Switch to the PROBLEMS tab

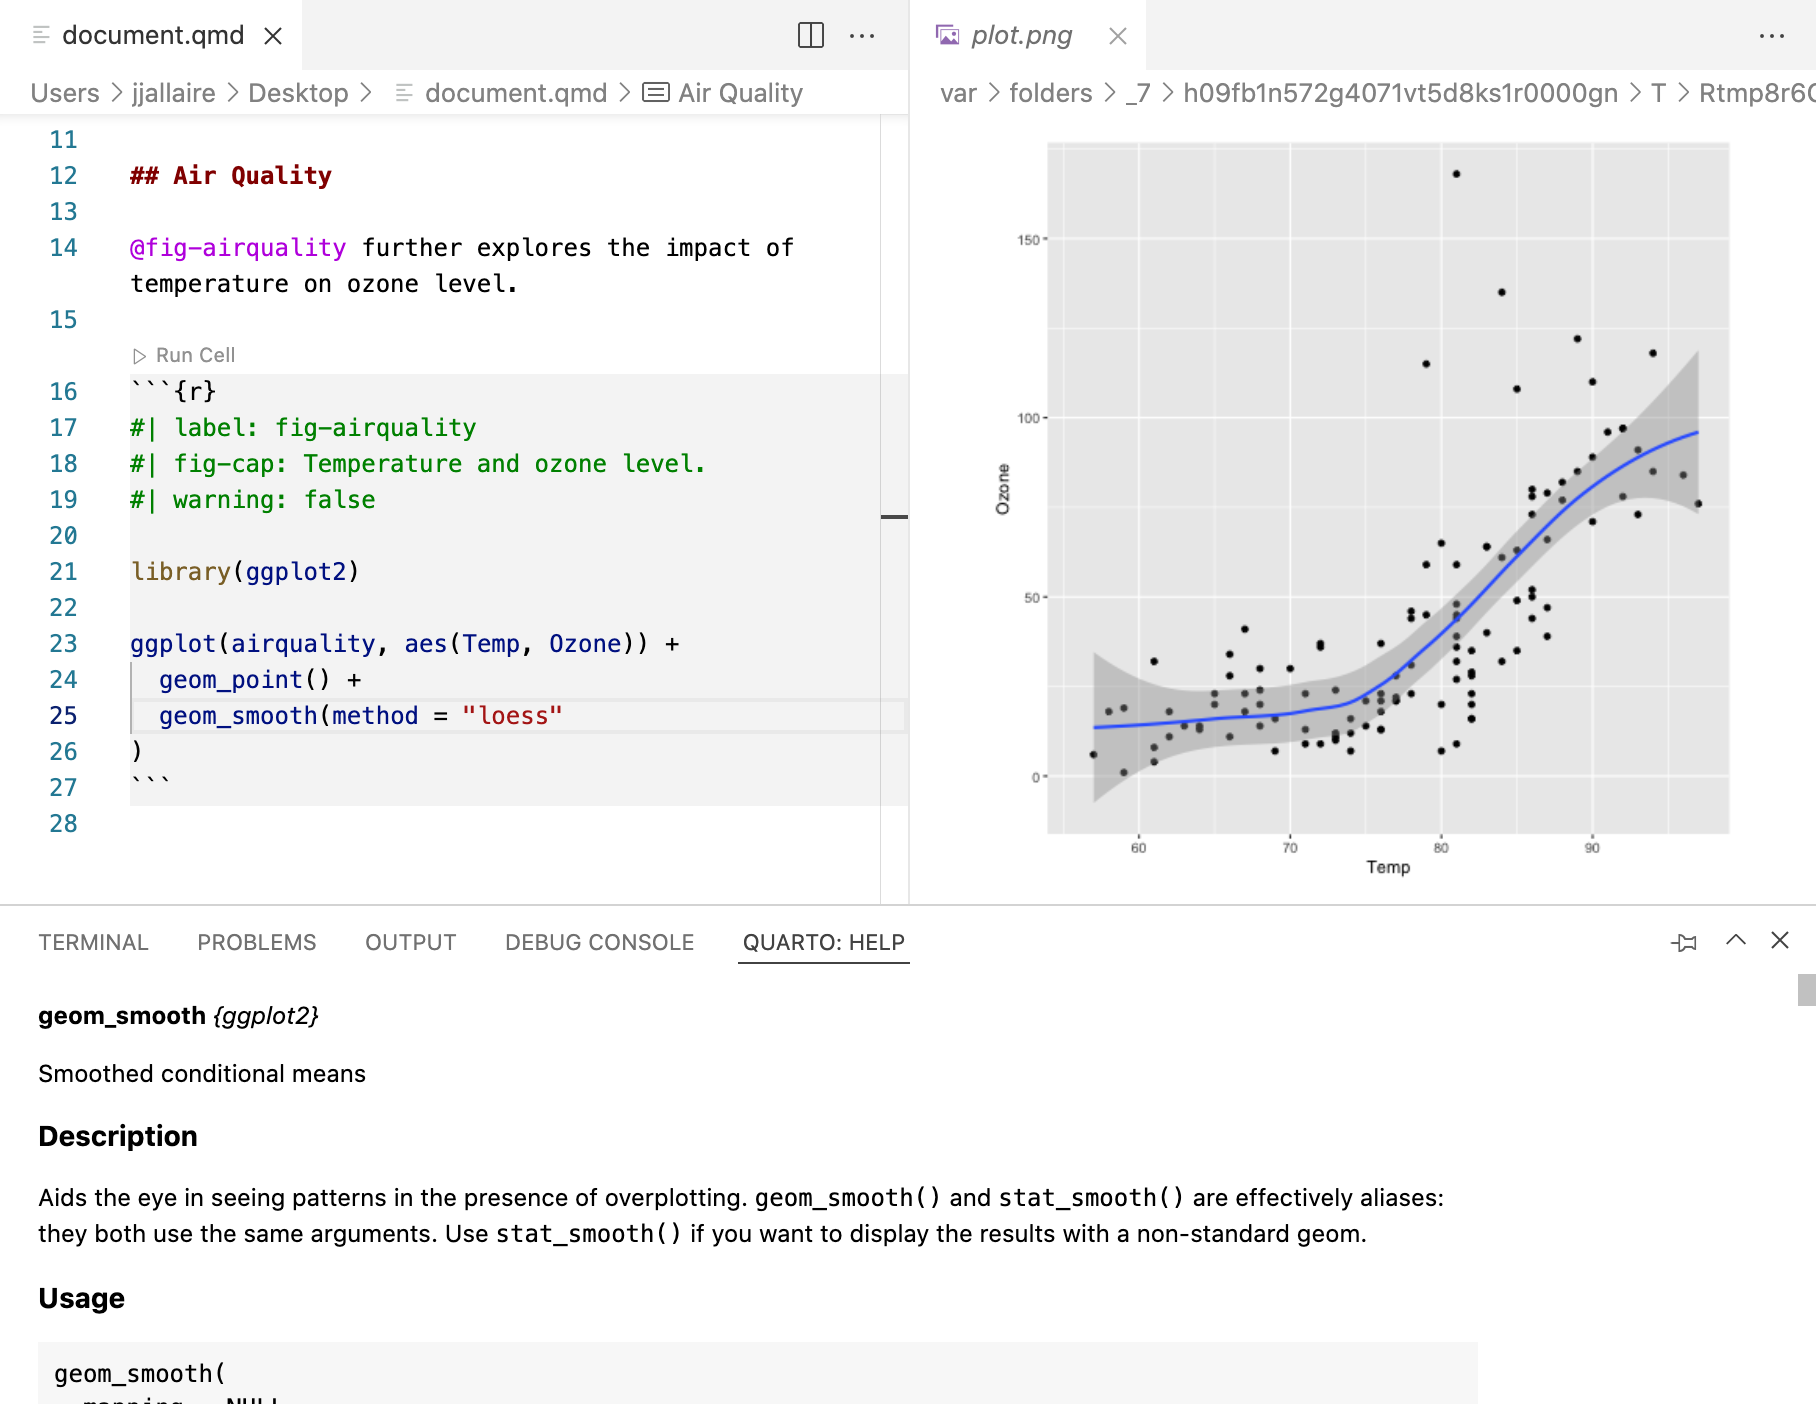click(x=256, y=941)
